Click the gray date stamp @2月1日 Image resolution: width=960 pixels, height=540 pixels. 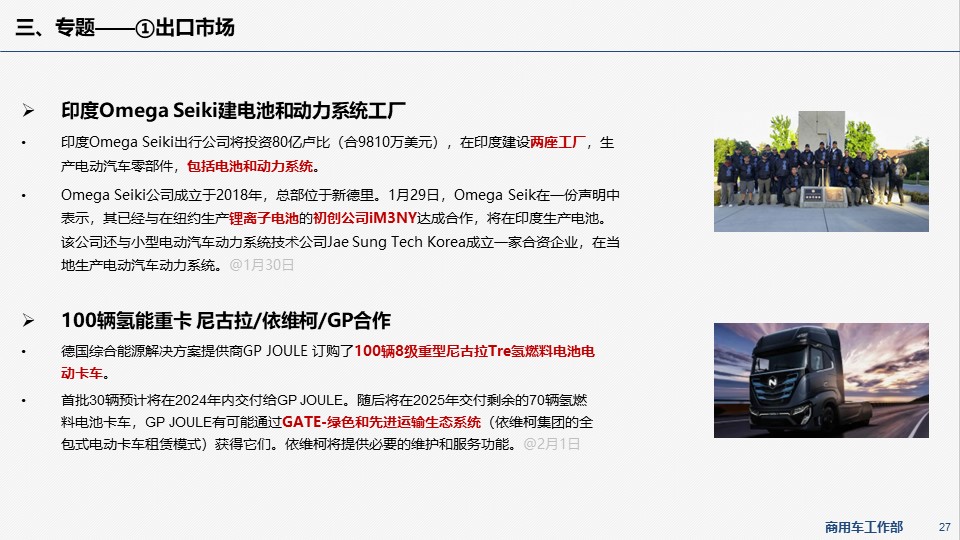tap(552, 444)
